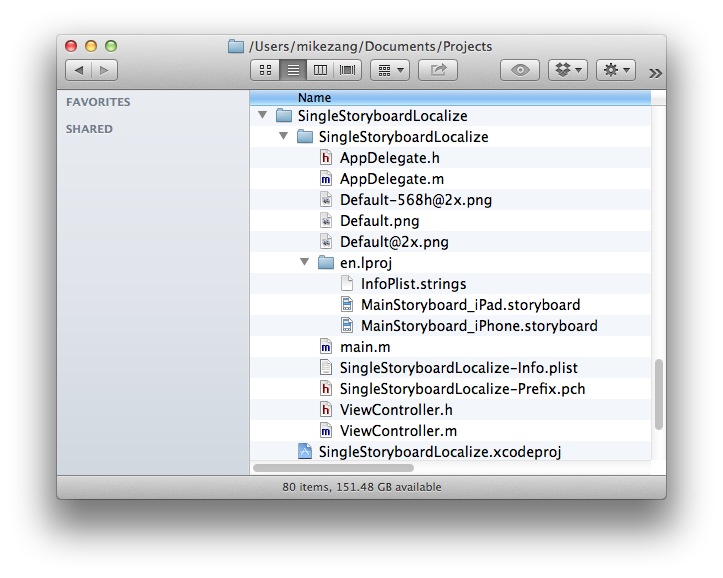The image size is (723, 578).
Task: Switch to list view
Action: tap(293, 70)
